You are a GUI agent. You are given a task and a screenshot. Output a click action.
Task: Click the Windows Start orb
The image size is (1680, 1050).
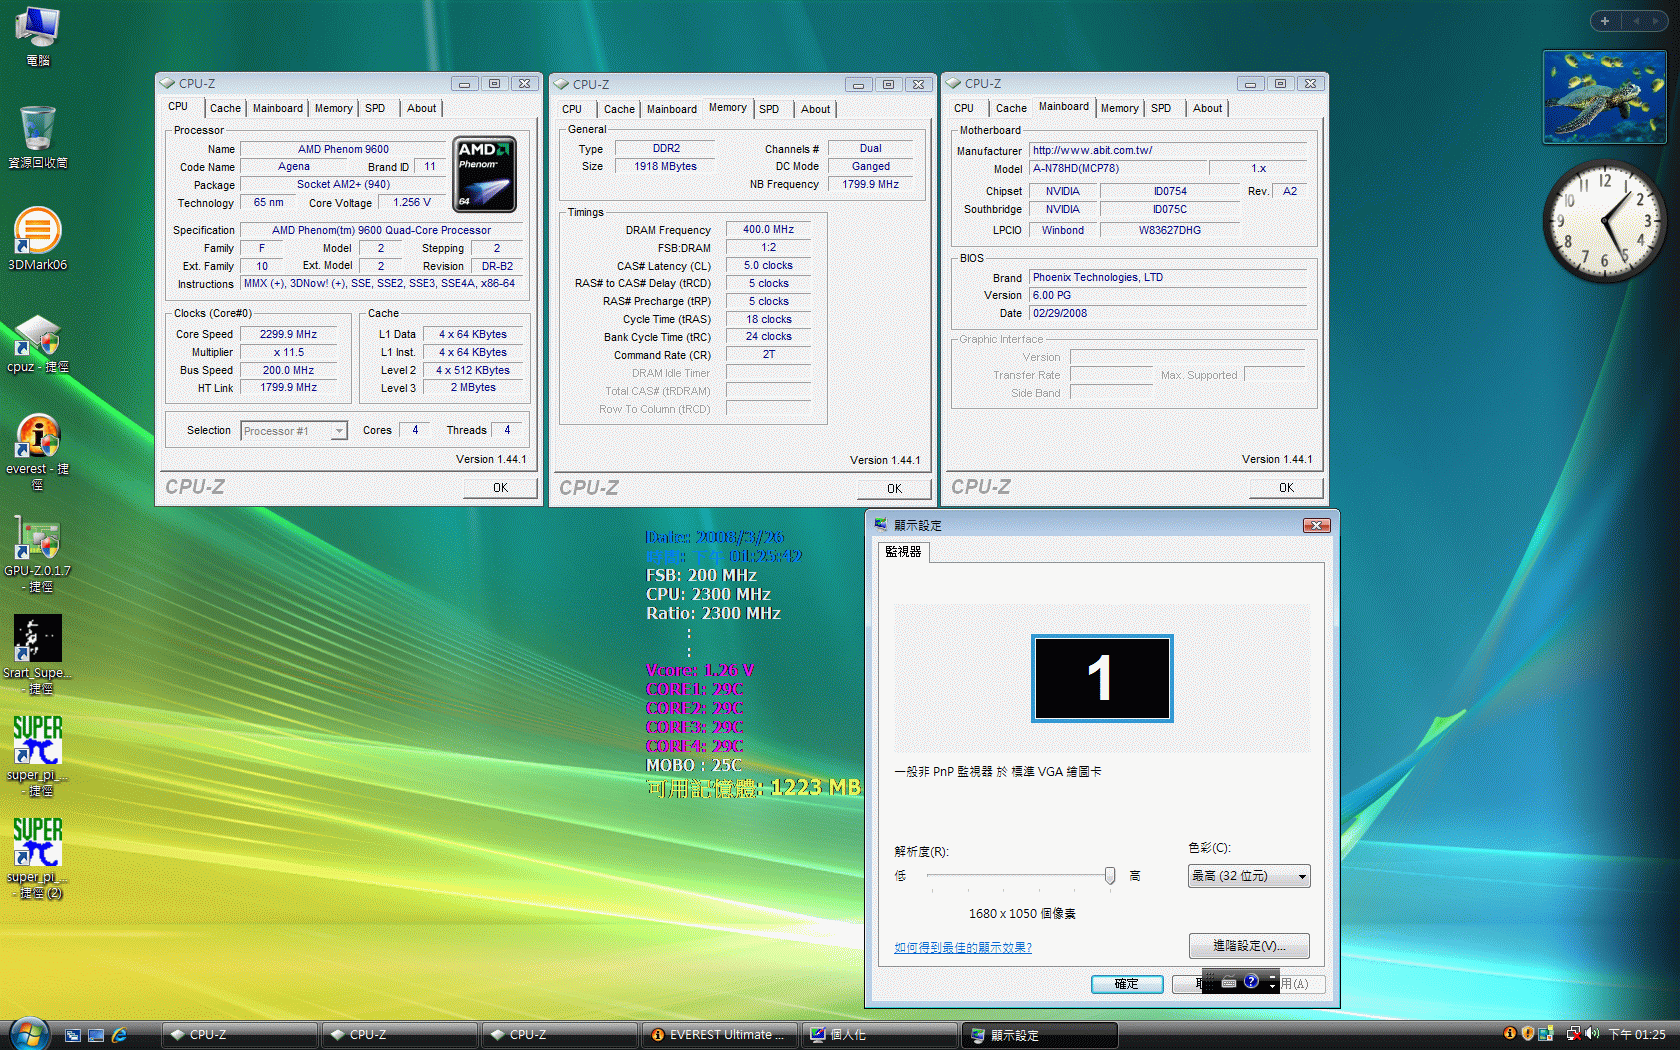click(29, 1034)
